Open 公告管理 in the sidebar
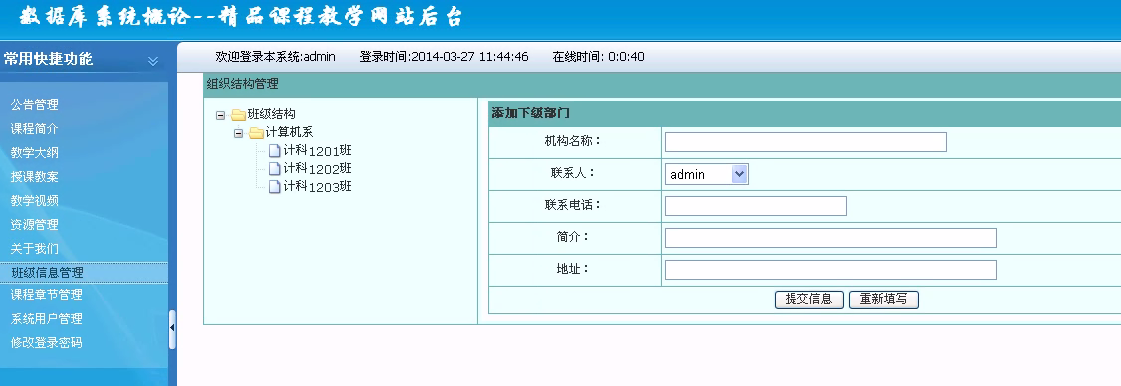Image resolution: width=1121 pixels, height=386 pixels. pos(34,104)
